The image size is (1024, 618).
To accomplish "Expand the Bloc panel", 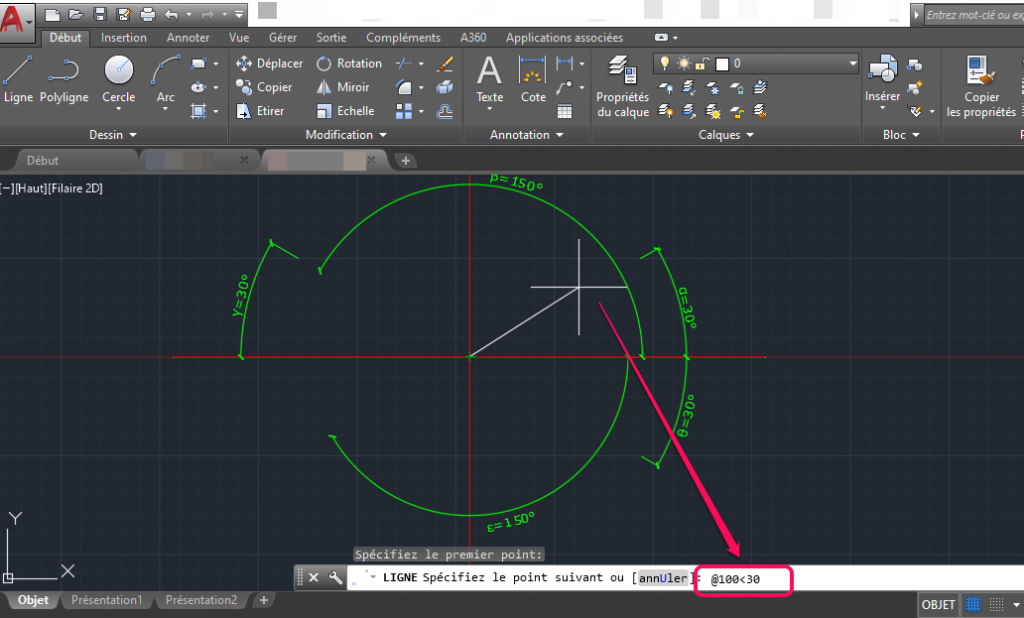I will click(901, 135).
